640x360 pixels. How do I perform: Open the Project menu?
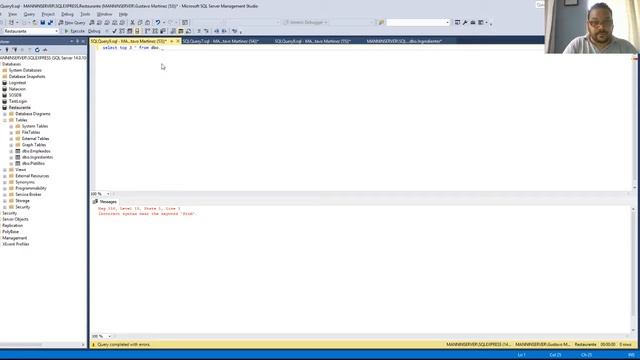coord(48,14)
